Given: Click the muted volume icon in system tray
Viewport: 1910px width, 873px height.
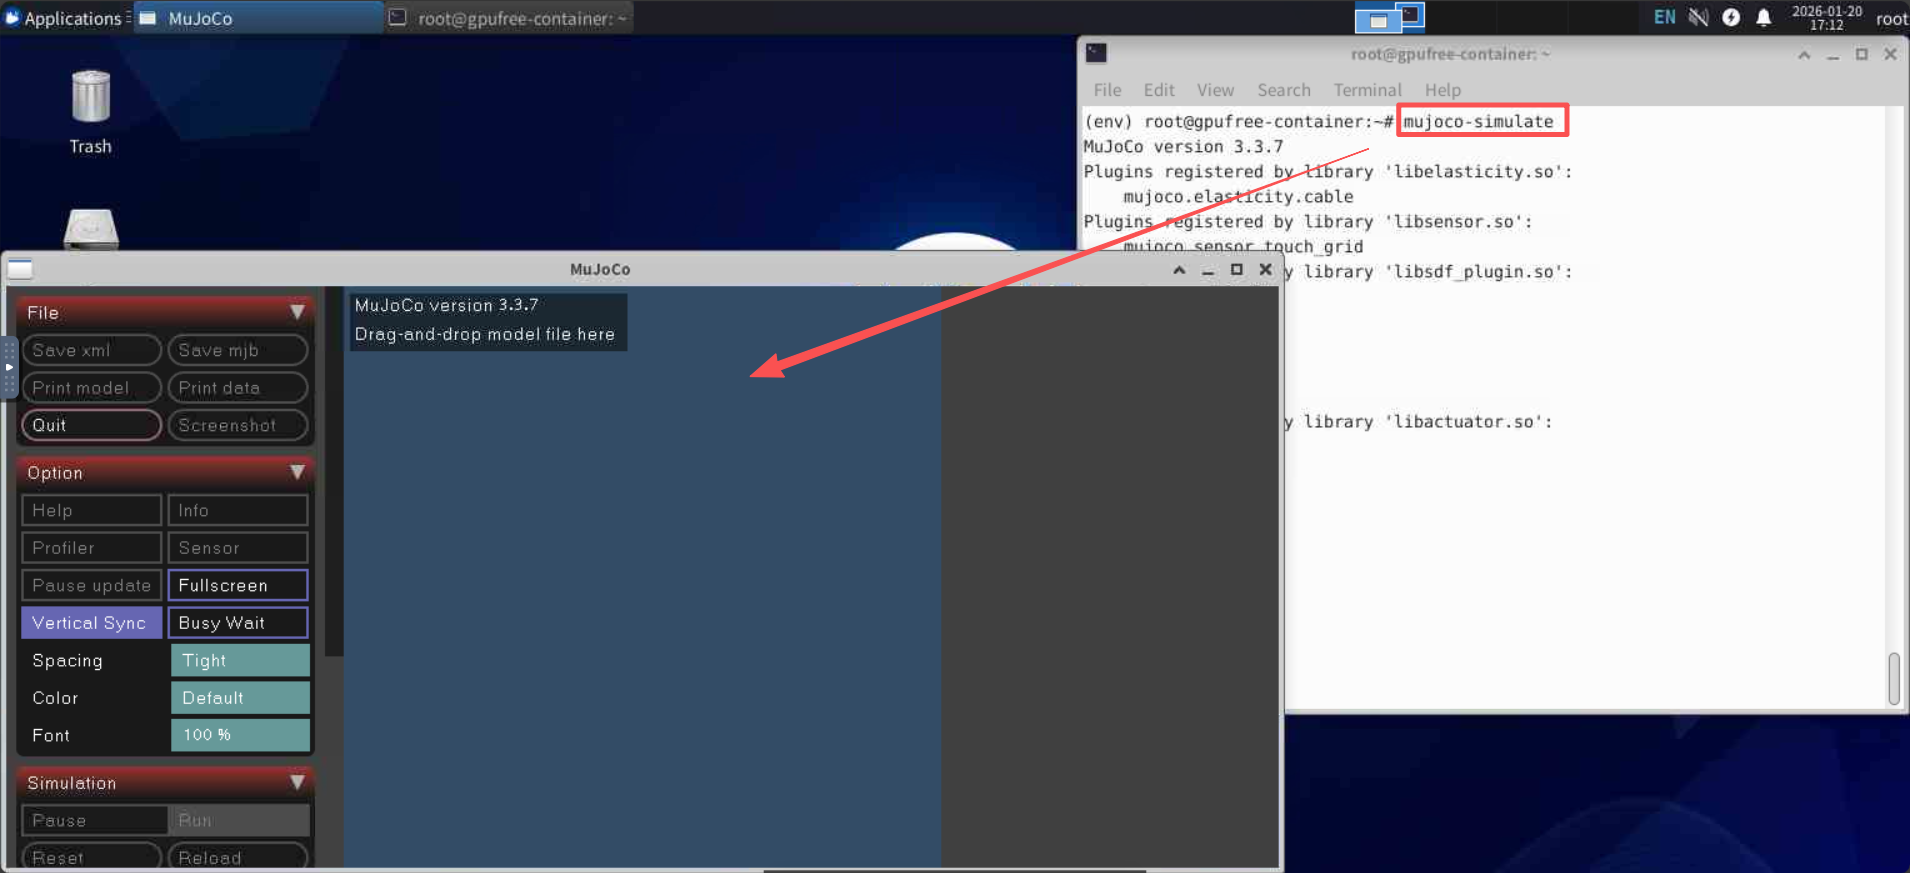Looking at the screenshot, I should 1698,18.
